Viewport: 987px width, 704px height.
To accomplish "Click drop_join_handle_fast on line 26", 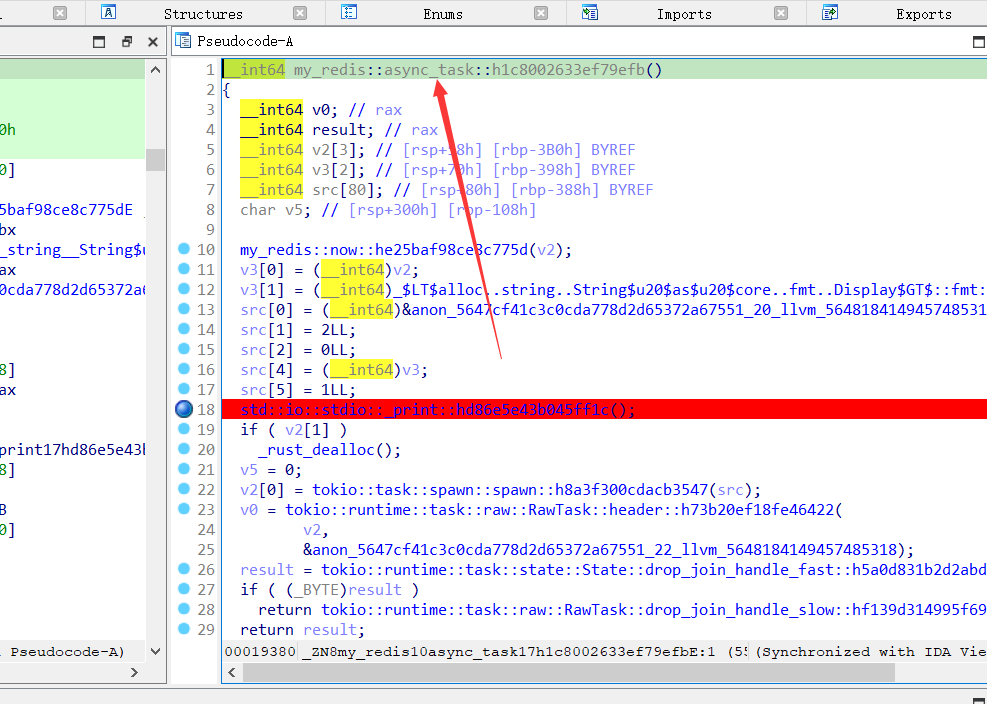I will pos(654,570).
